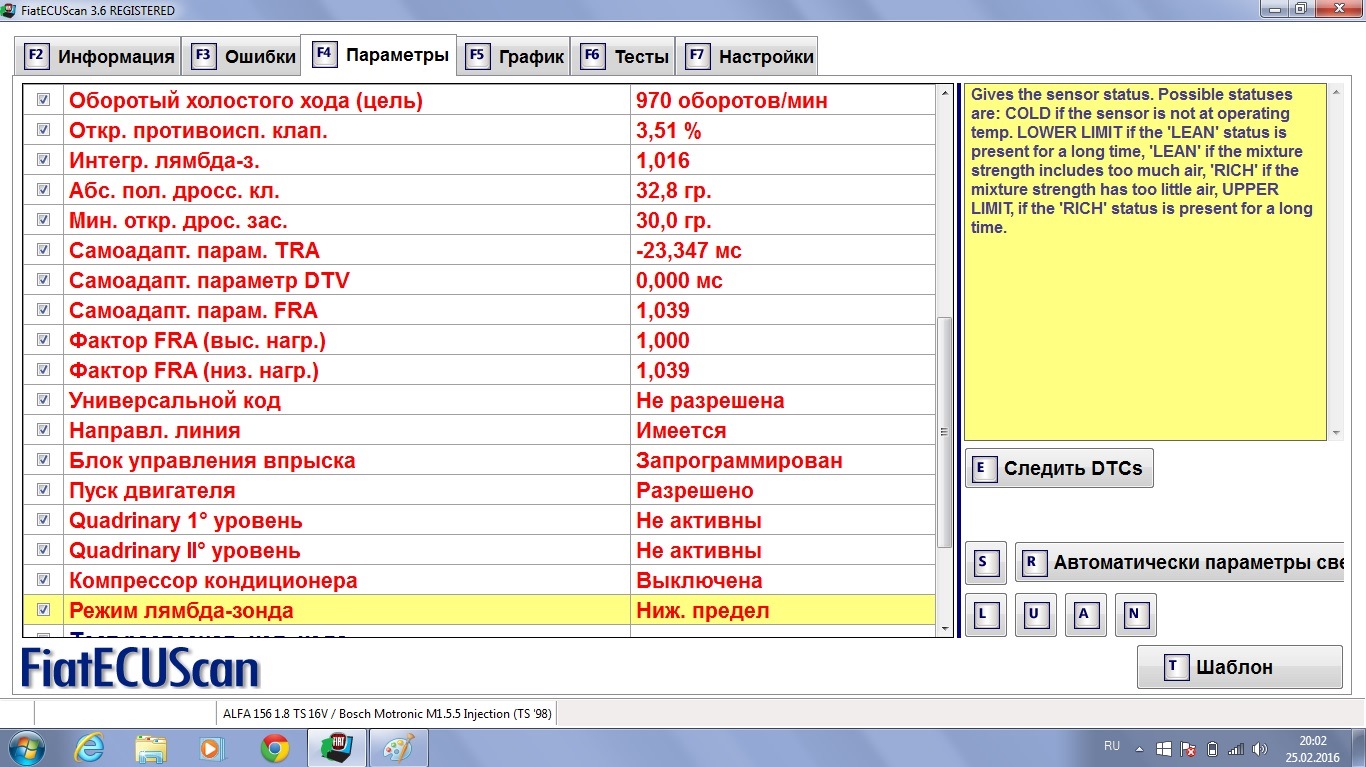Switch to the Ошибки tab
The width and height of the screenshot is (1366, 767).
click(x=243, y=56)
